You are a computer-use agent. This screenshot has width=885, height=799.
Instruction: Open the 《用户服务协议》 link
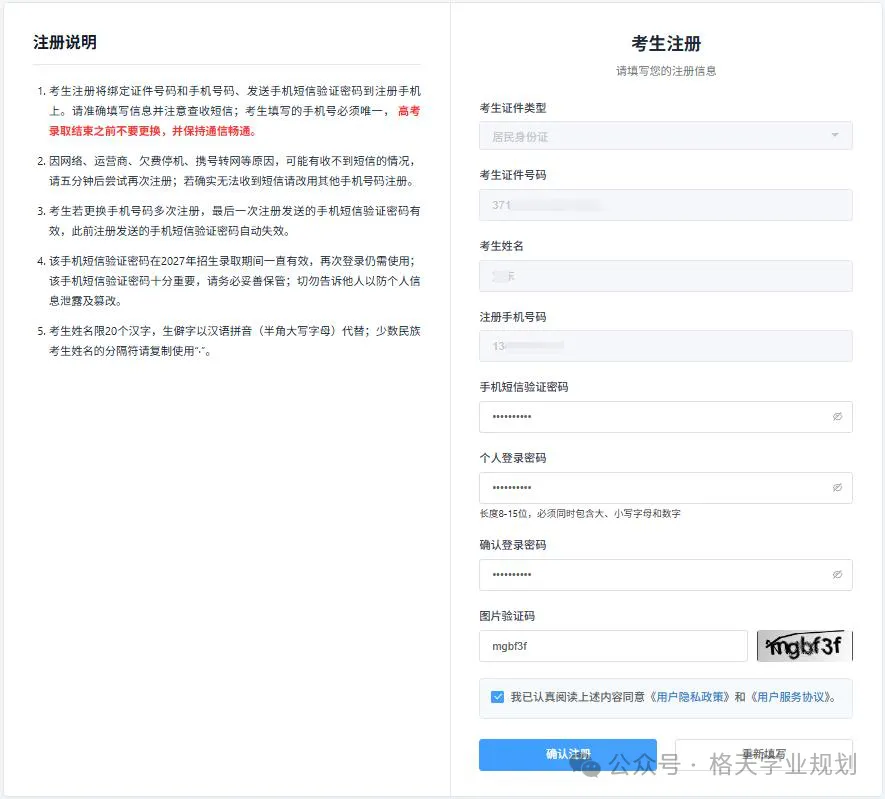[790, 697]
